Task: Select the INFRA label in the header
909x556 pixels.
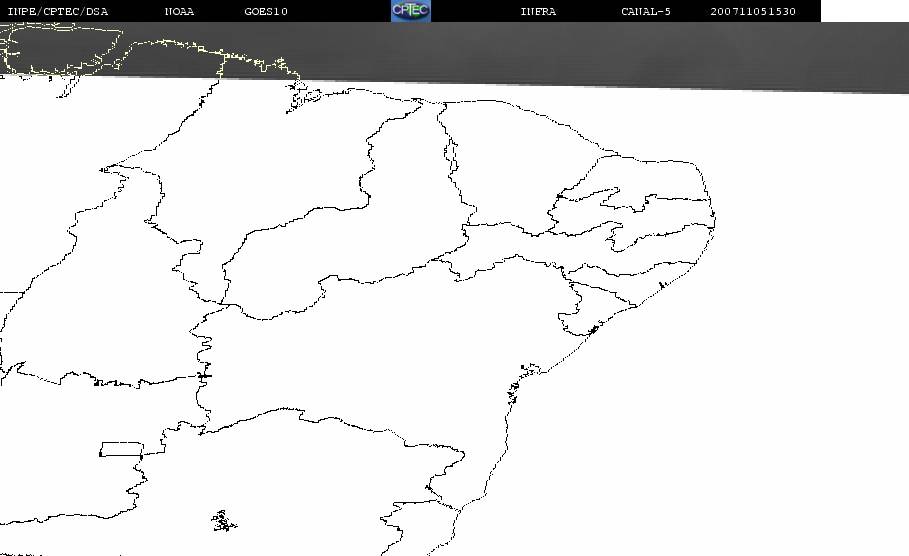Action: pyautogui.click(x=538, y=12)
